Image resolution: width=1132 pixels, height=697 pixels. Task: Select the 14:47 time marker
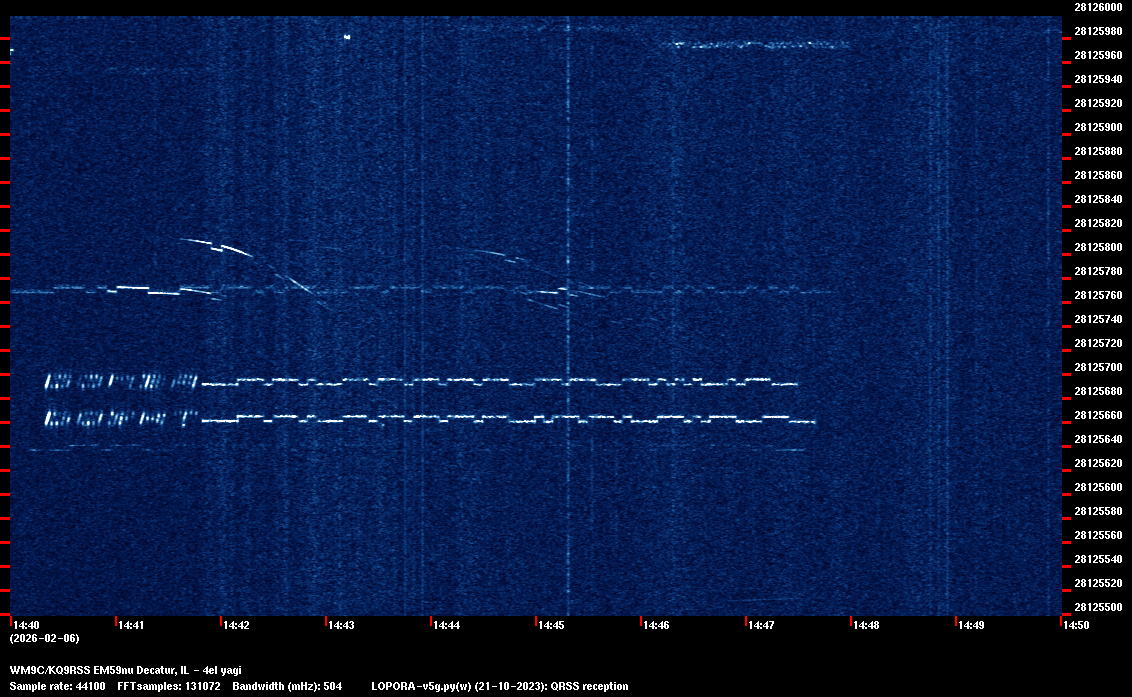(x=761, y=626)
